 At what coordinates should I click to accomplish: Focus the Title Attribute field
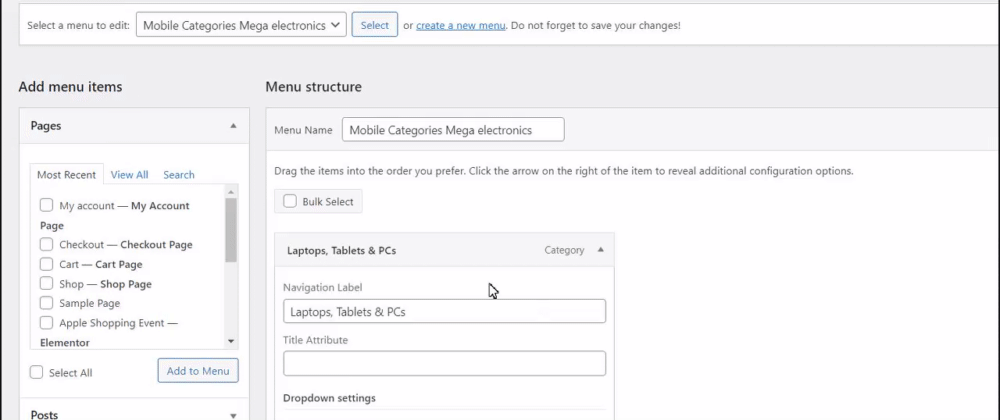tap(444, 363)
